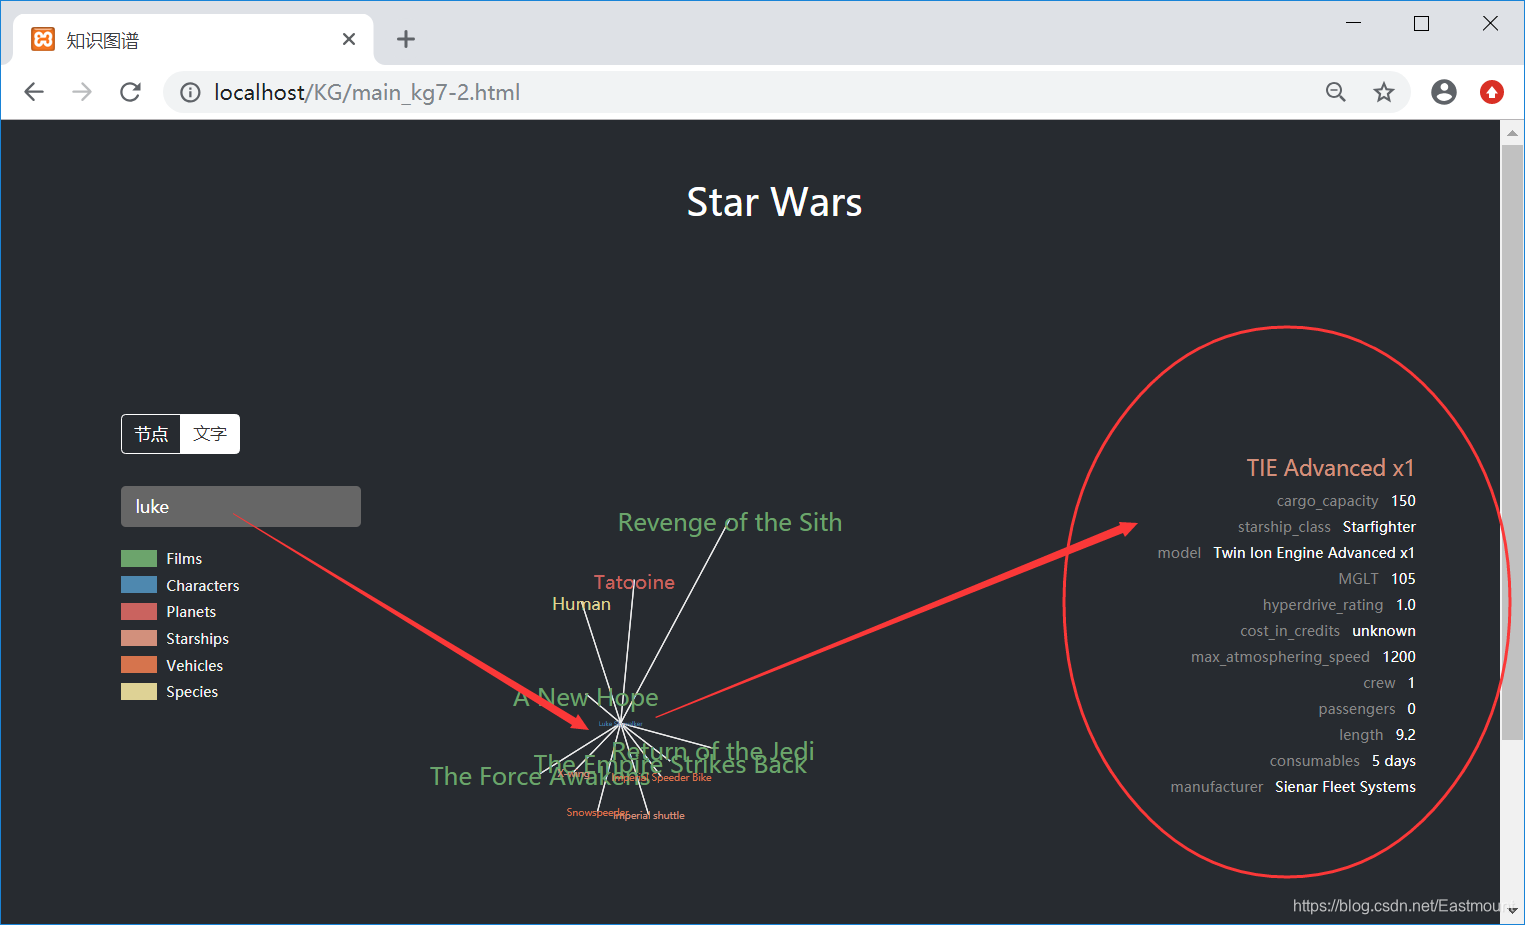1525x925 pixels.
Task: Go forward in browser history
Action: (82, 92)
